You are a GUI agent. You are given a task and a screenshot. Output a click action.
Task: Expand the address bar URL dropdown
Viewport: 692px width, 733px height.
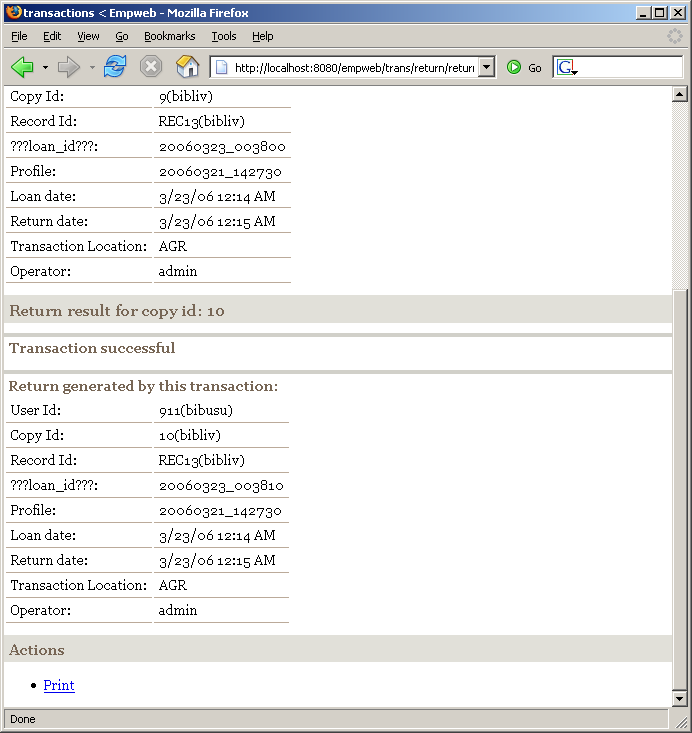pyautogui.click(x=487, y=67)
